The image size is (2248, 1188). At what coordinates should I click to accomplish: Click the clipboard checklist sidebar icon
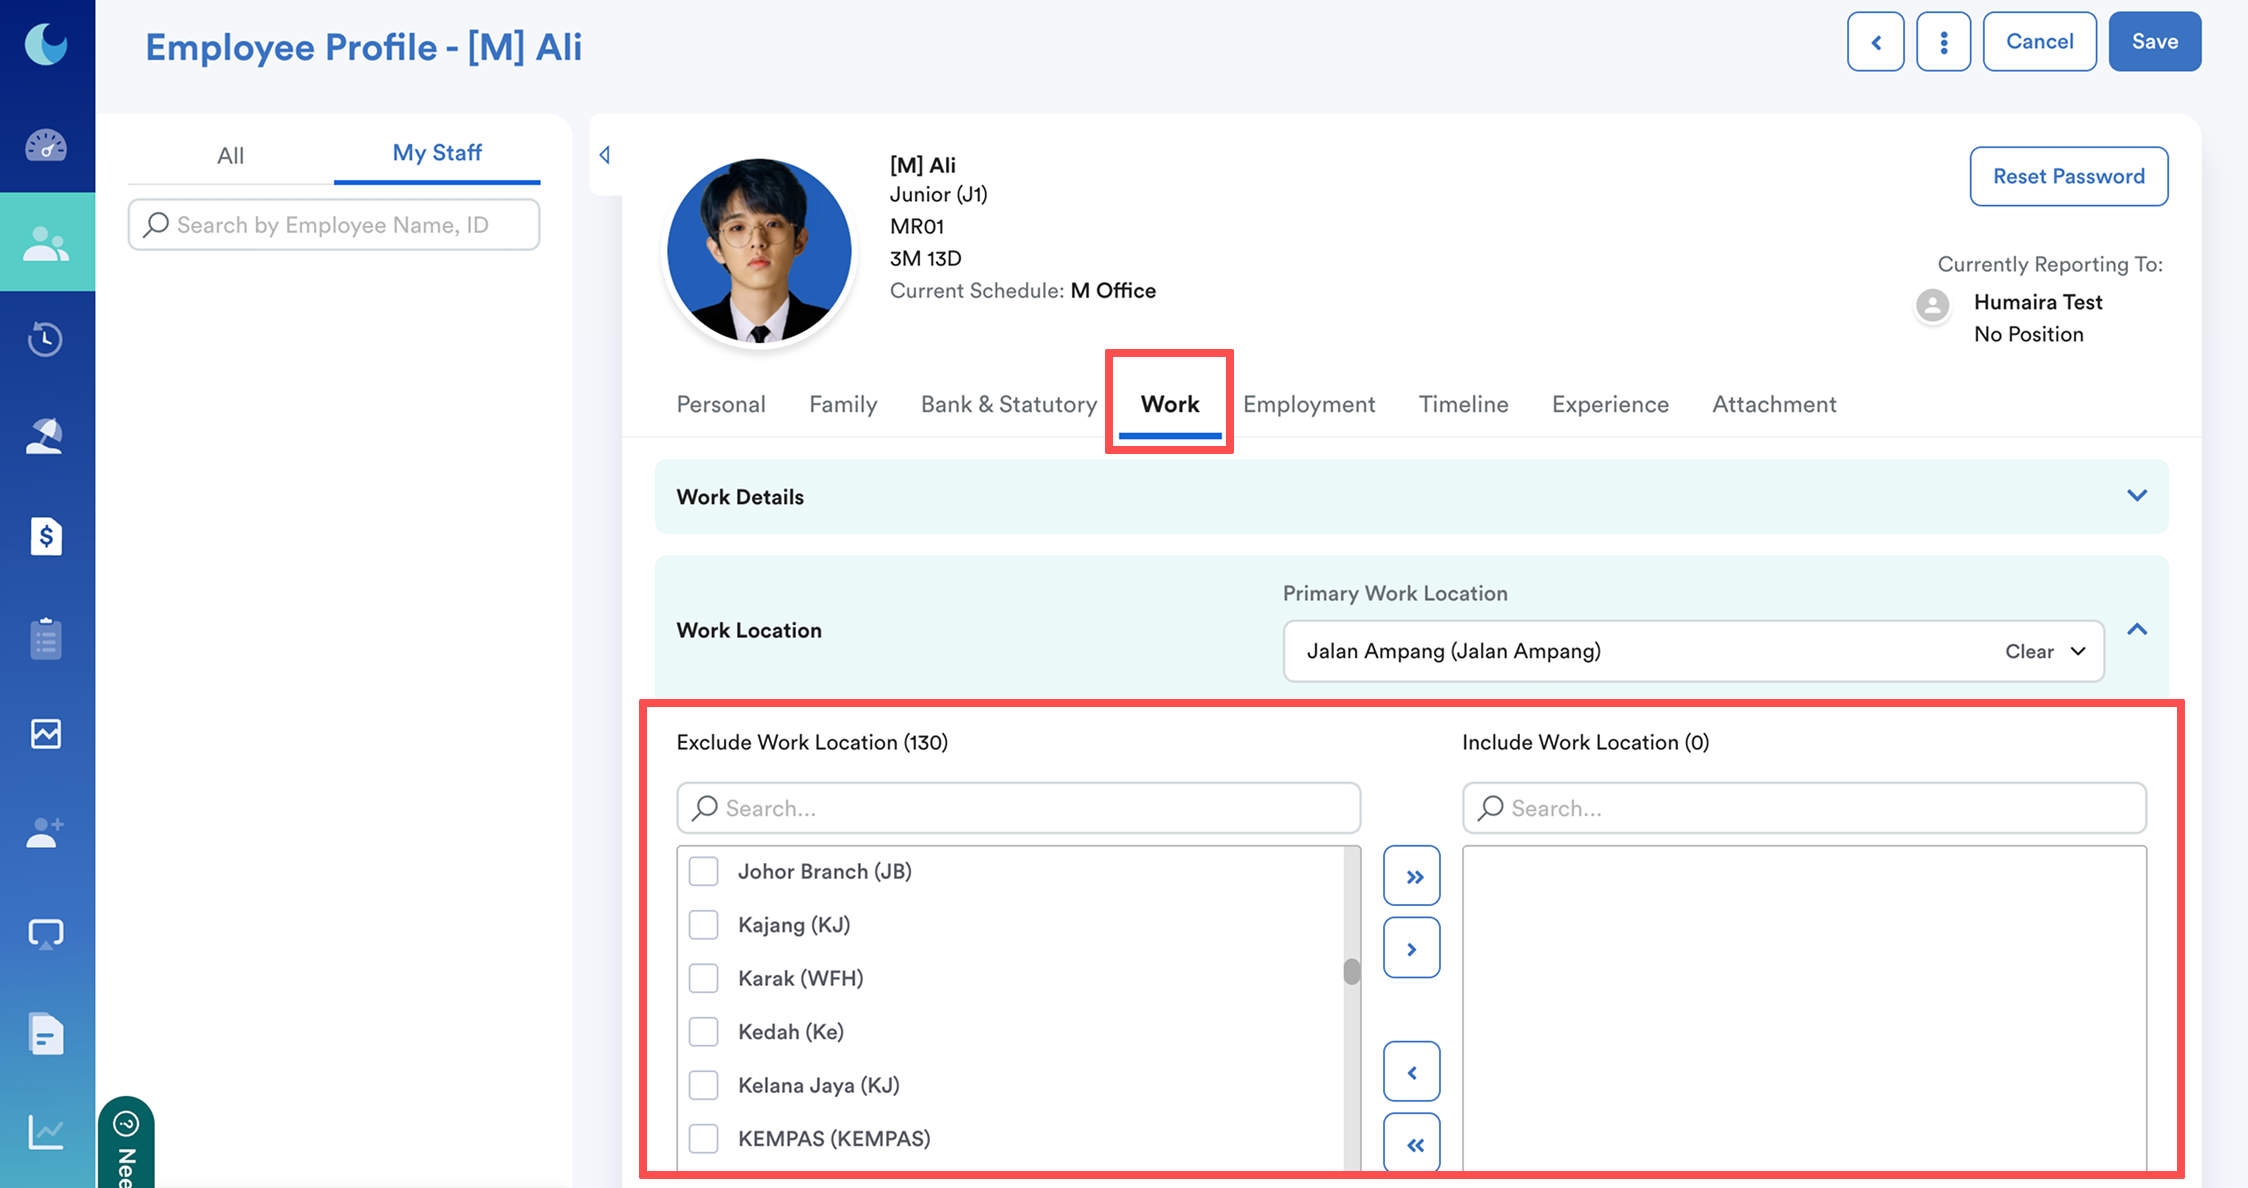(x=46, y=638)
